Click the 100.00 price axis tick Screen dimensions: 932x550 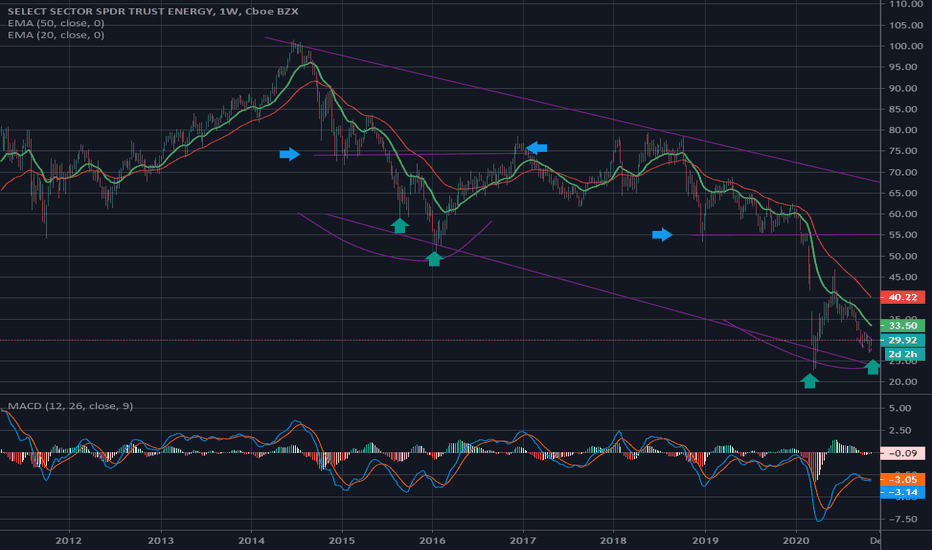point(905,46)
